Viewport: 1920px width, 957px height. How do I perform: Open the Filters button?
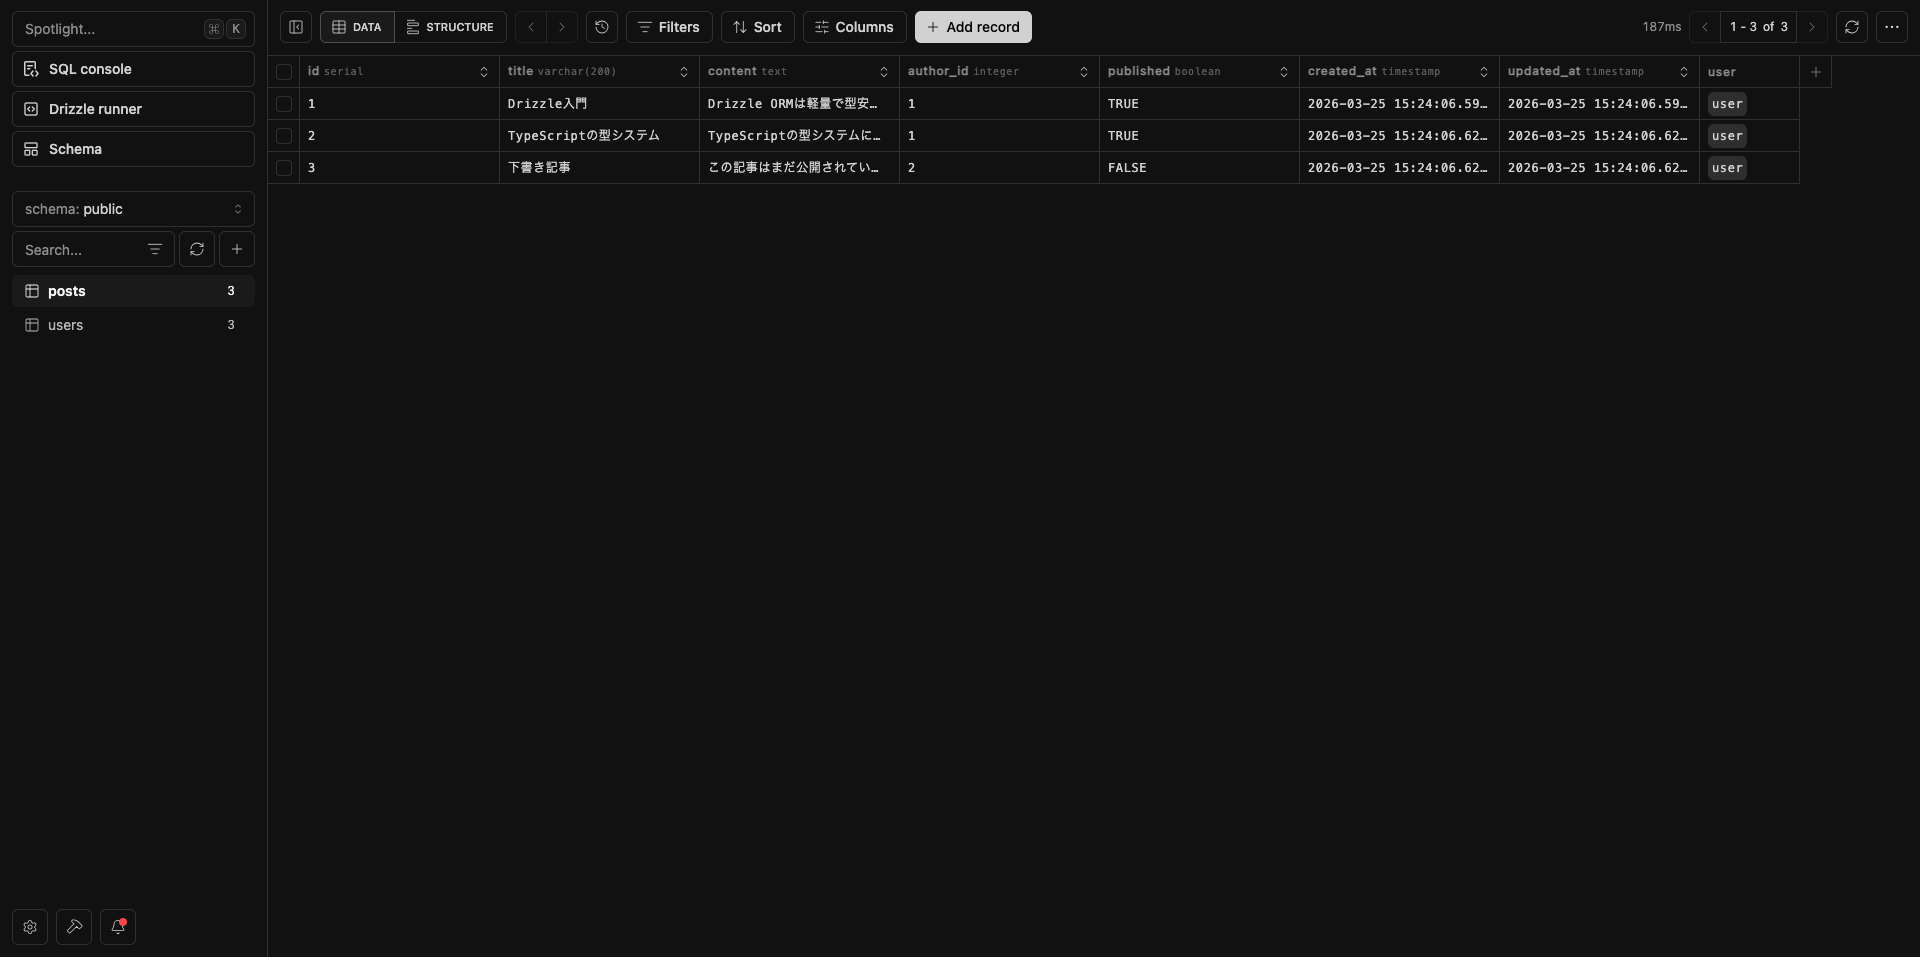tap(669, 27)
